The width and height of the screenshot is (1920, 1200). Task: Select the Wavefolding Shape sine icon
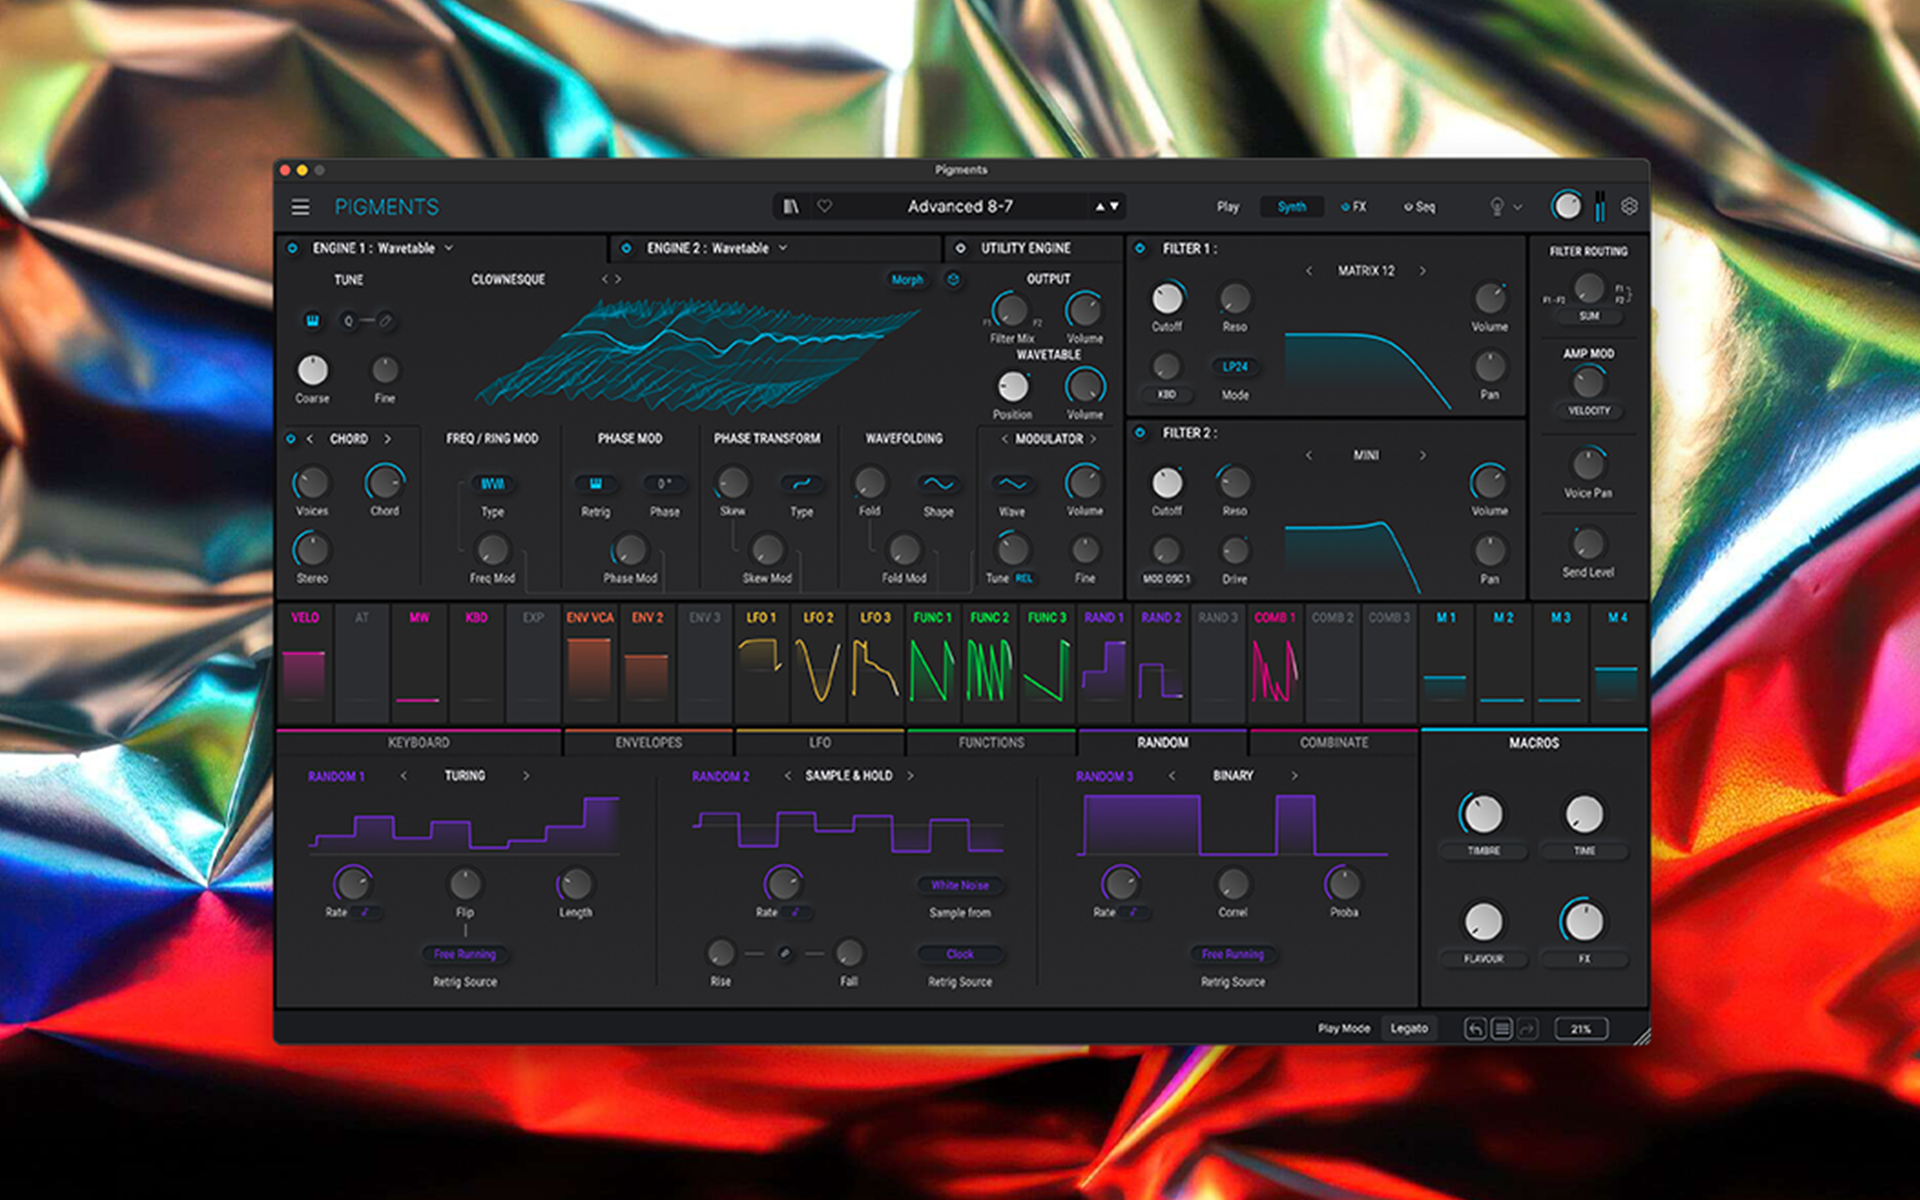tap(938, 484)
